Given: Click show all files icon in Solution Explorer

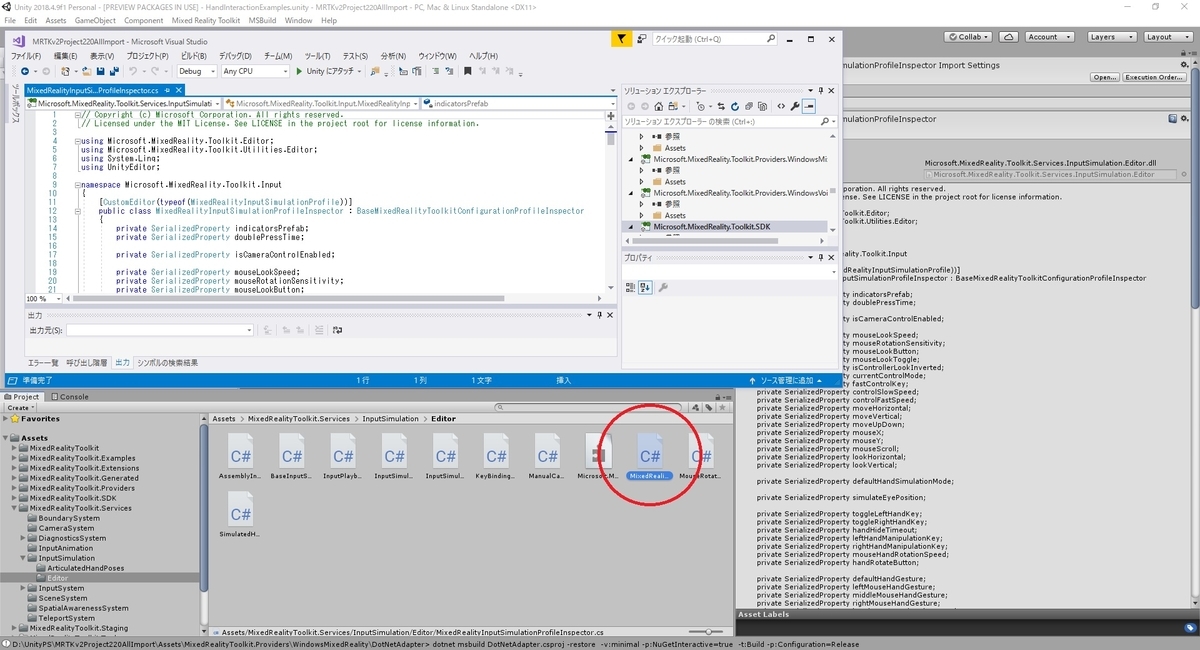Looking at the screenshot, I should (762, 106).
